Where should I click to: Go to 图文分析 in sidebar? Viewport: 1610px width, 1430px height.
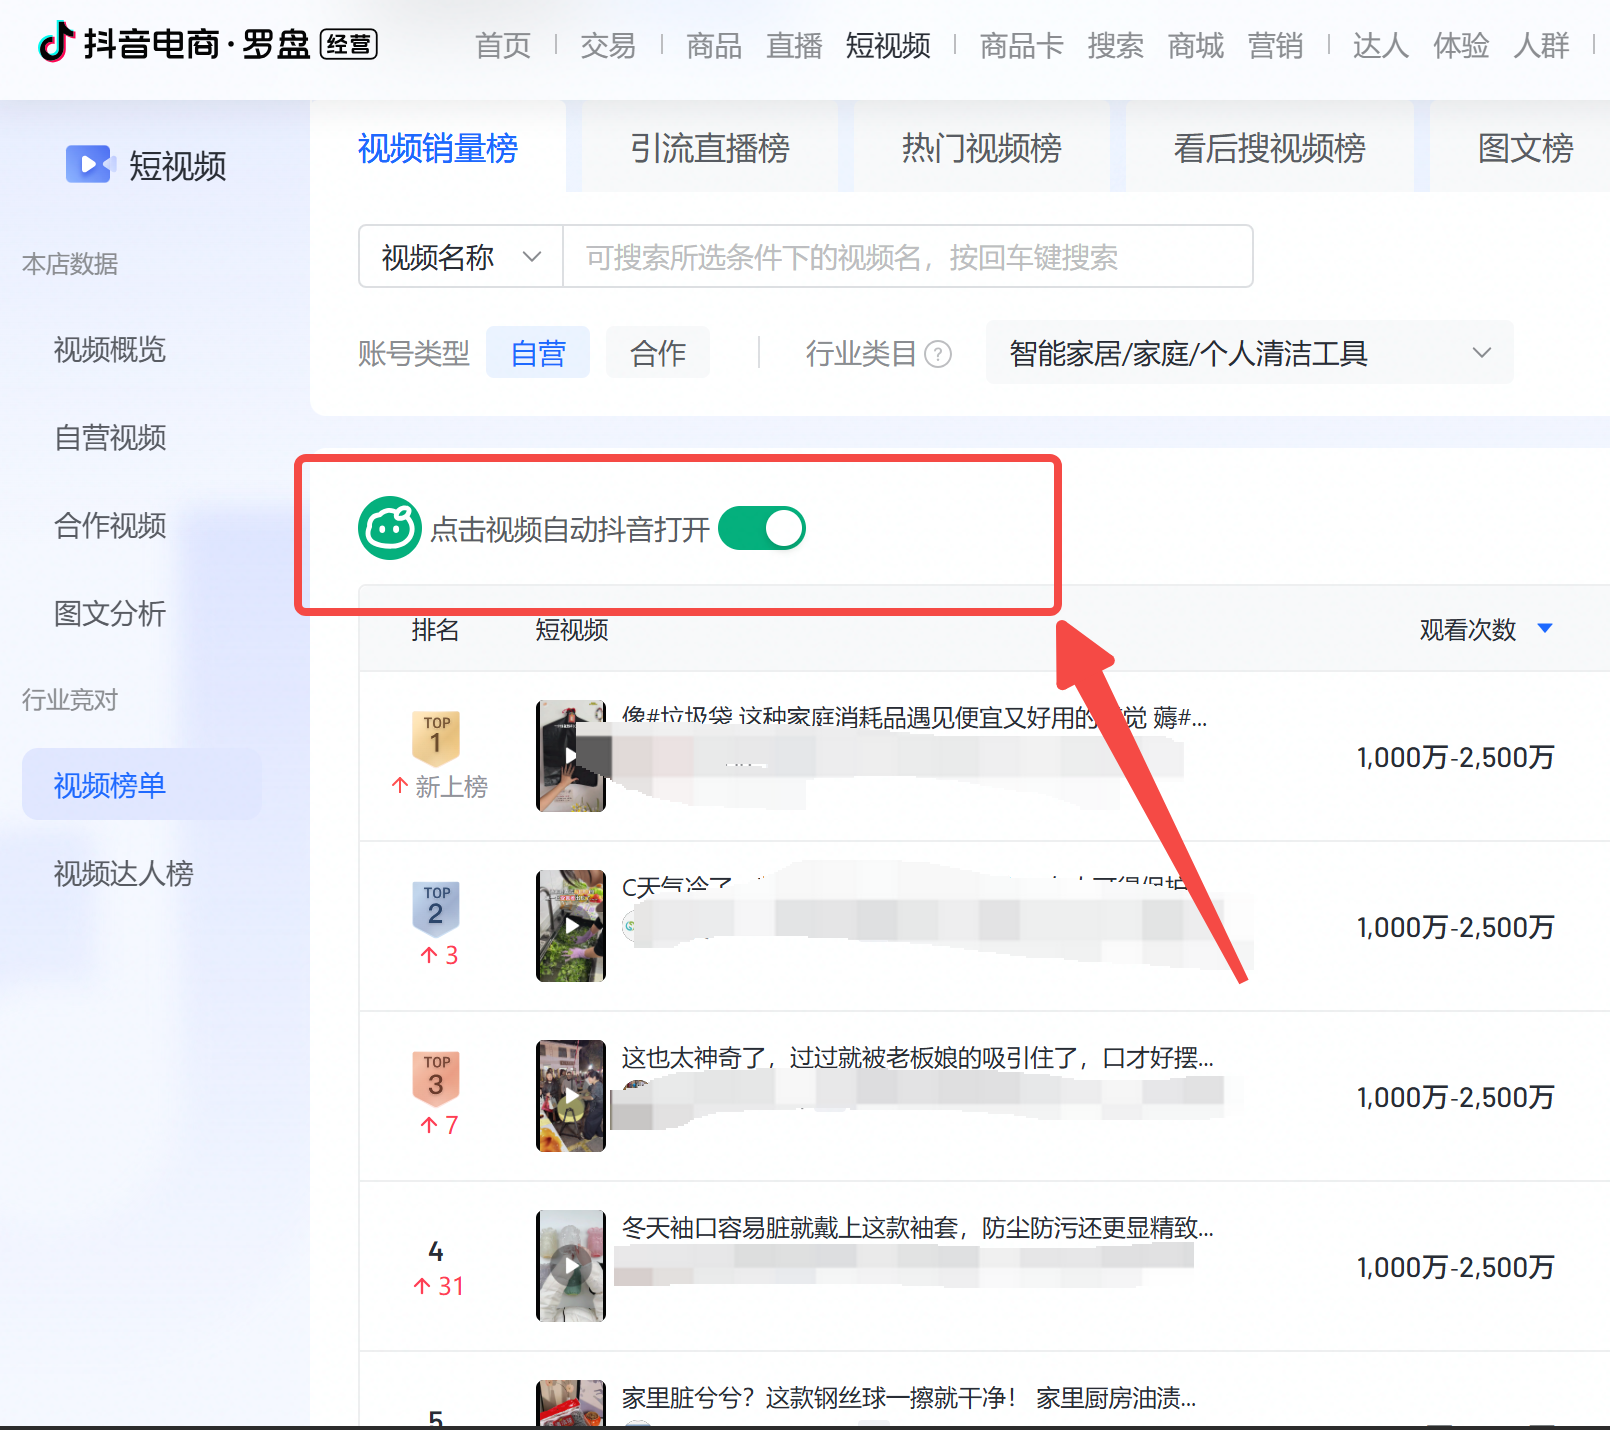point(110,613)
